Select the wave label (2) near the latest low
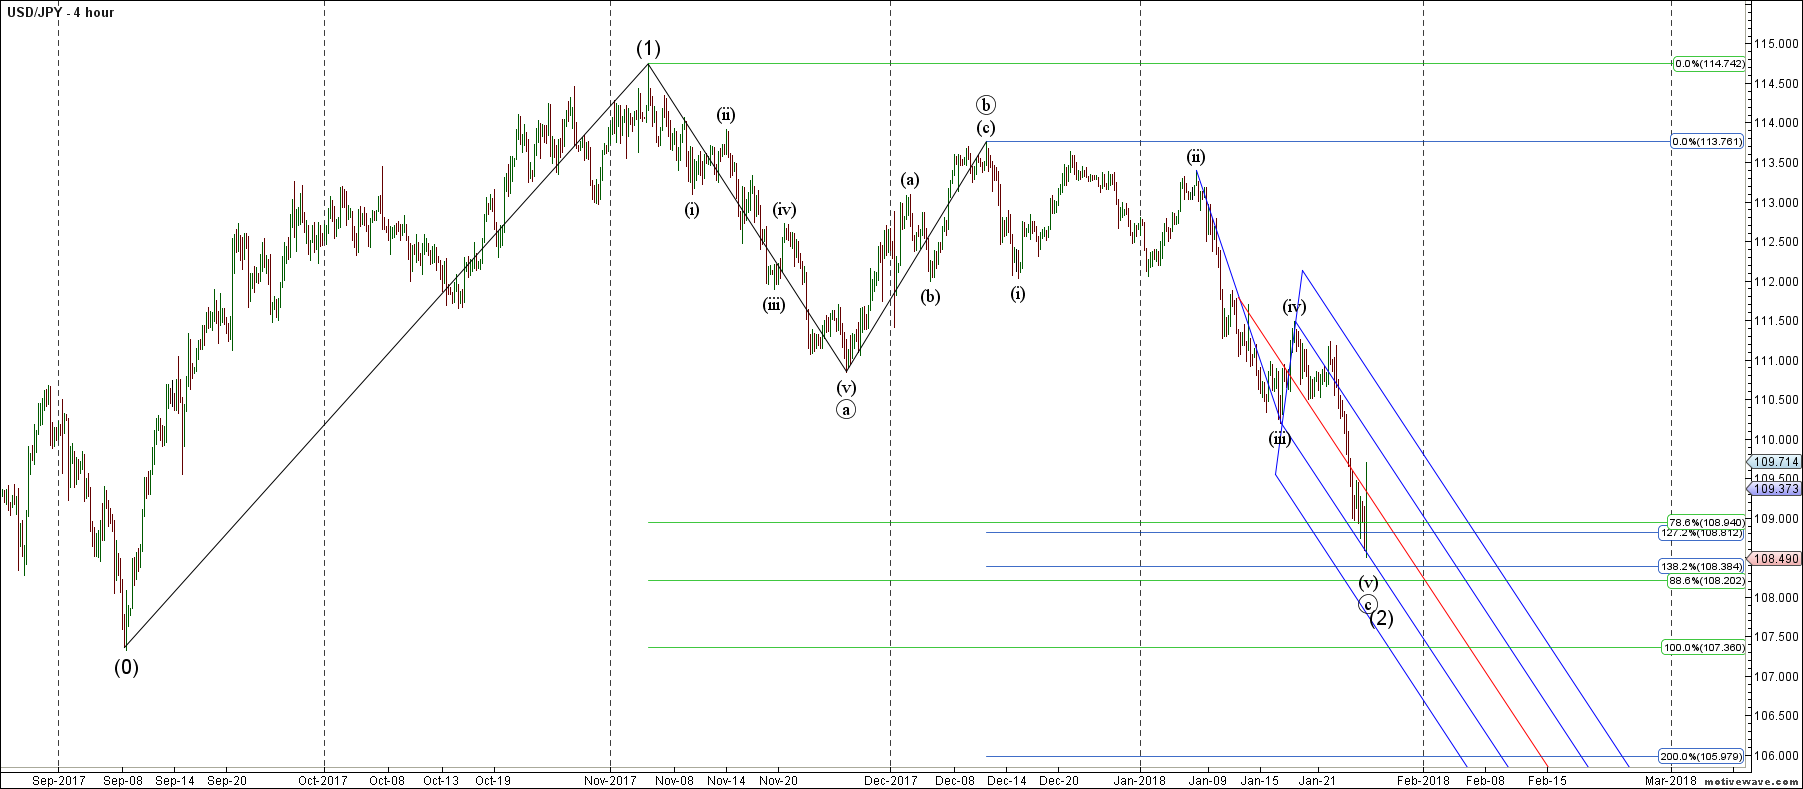1803x789 pixels. click(x=1381, y=618)
